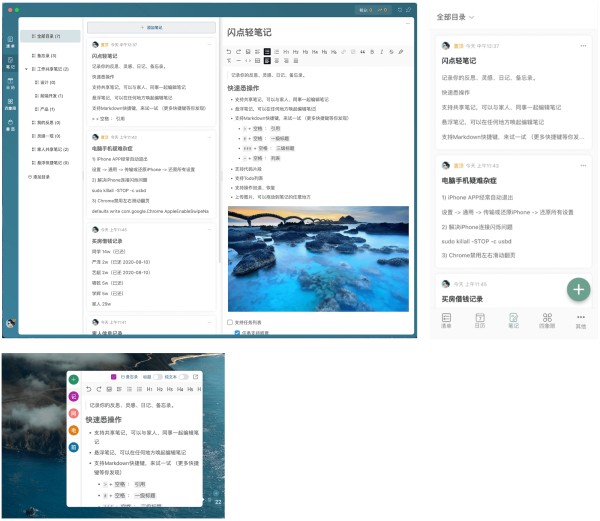
Task: Click the bottom tomato timer sidebar icon
Action: pos(10,125)
